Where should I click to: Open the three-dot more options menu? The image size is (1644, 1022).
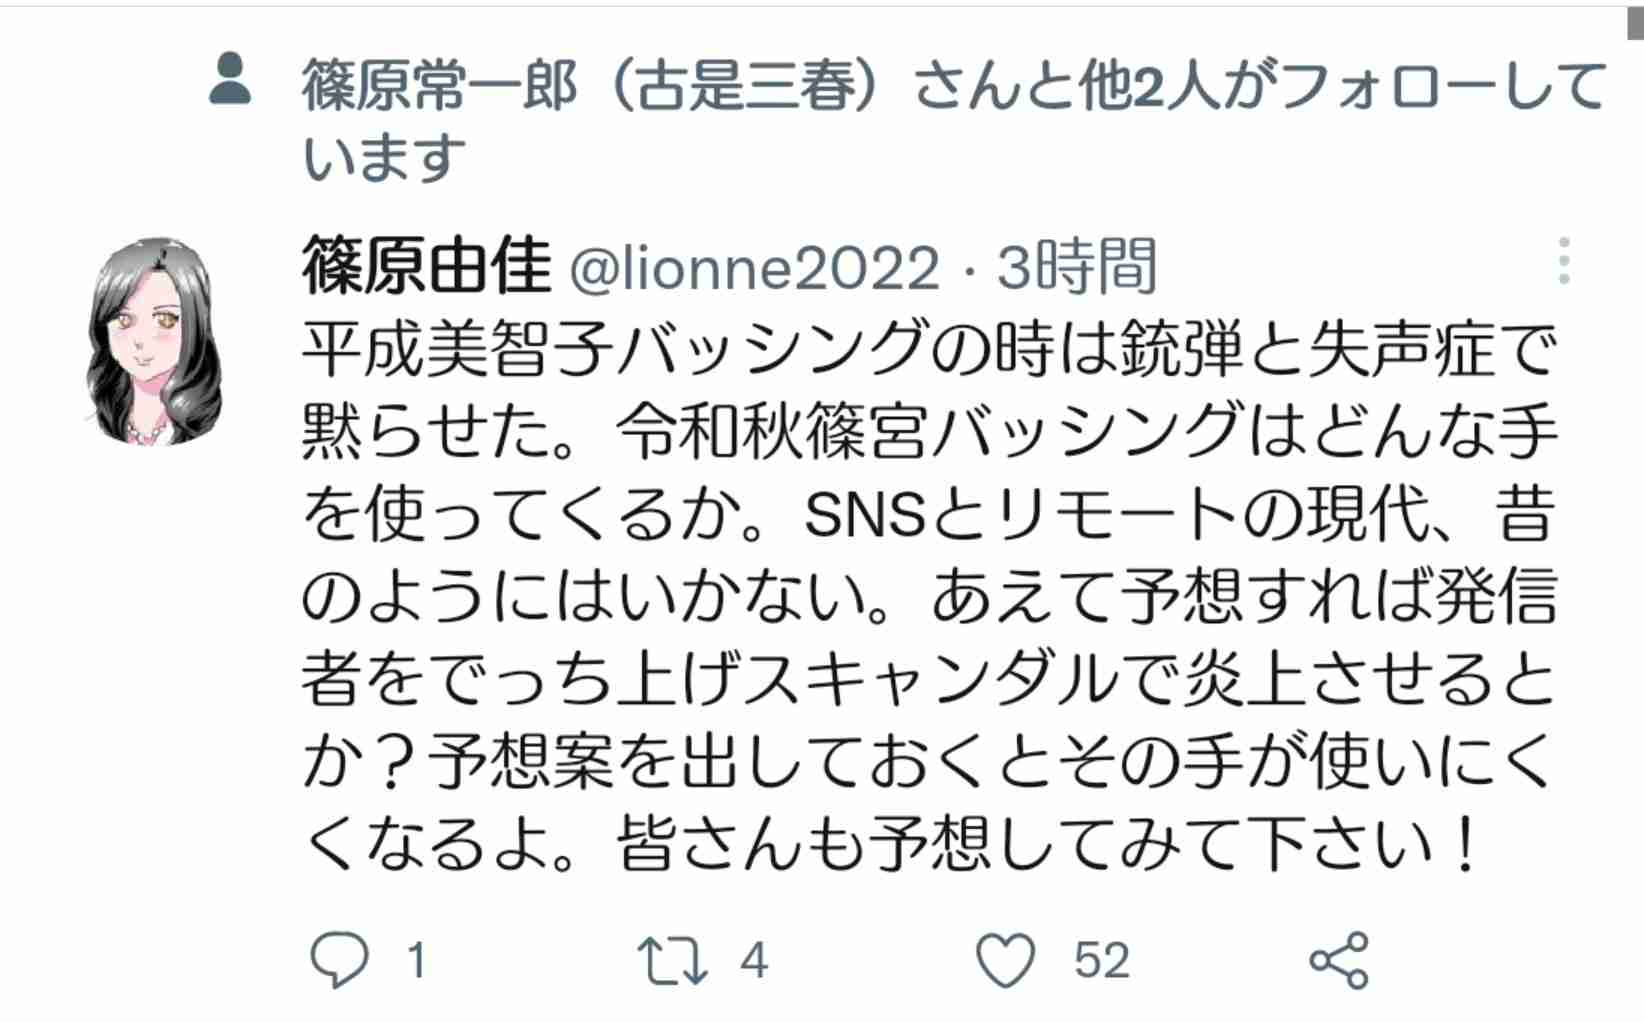point(1563,262)
